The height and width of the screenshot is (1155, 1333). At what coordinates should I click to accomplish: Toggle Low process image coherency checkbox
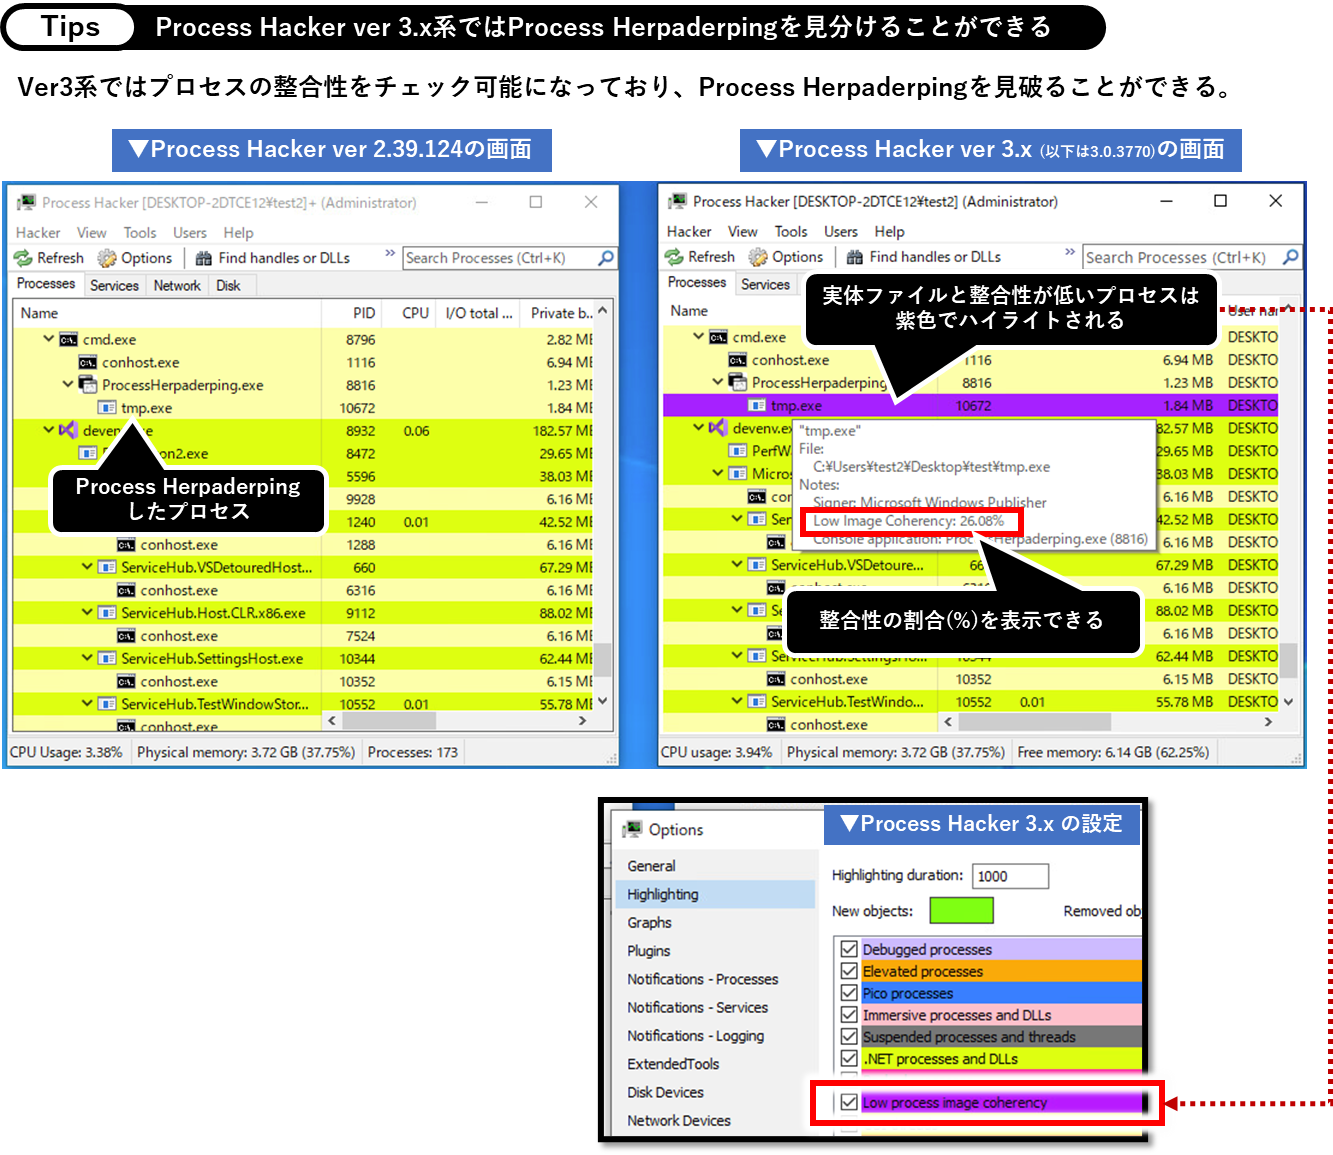click(849, 1102)
